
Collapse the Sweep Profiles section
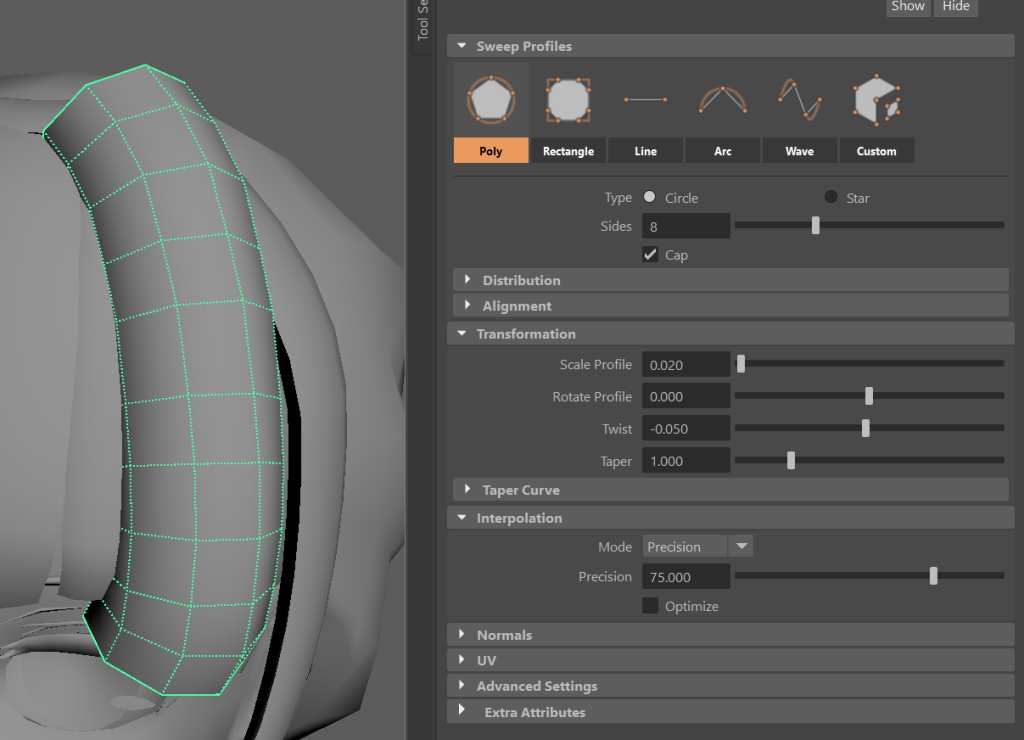(462, 46)
